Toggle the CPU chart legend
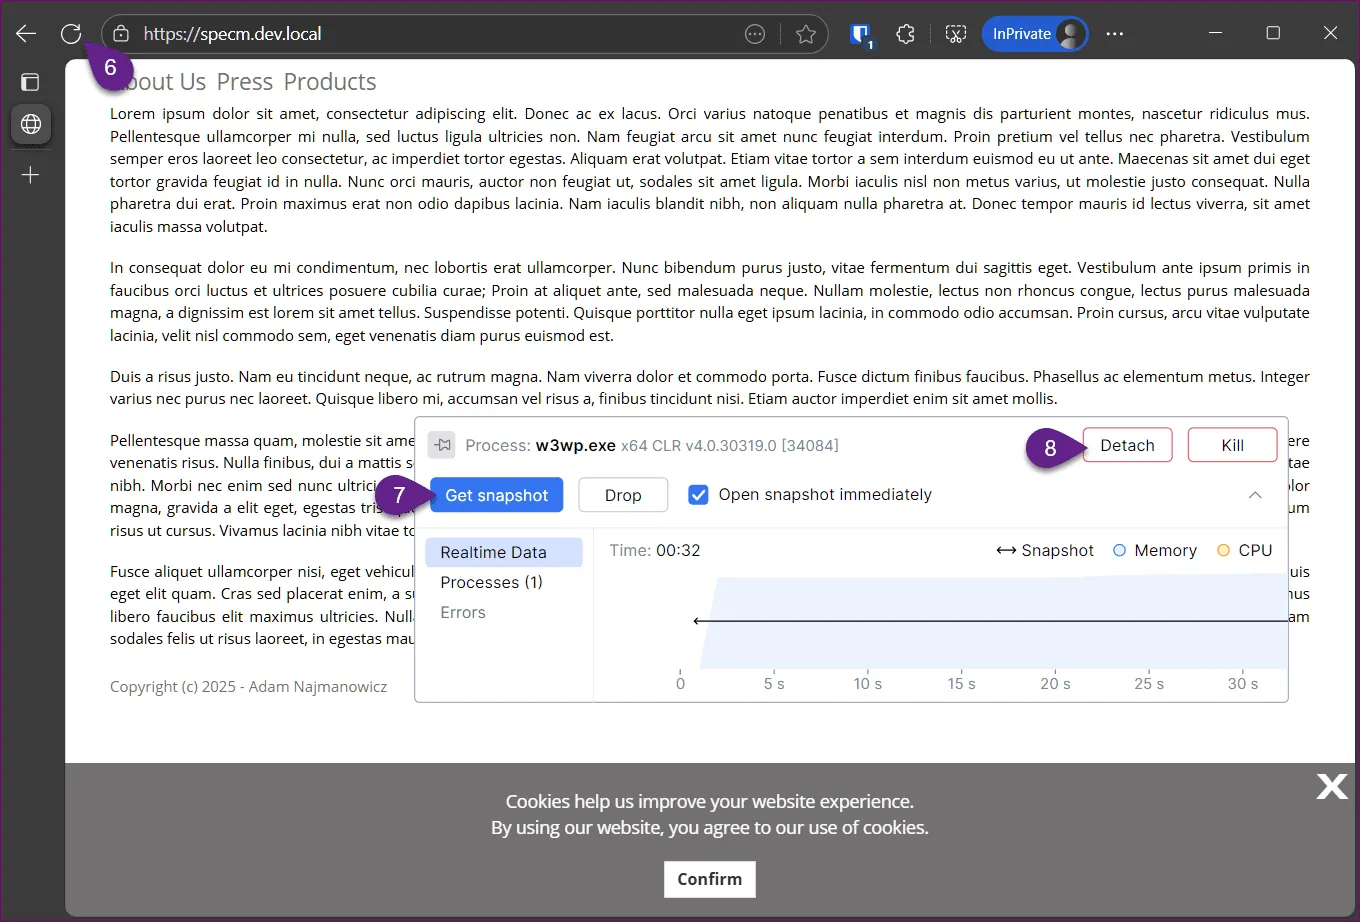This screenshot has width=1360, height=922. click(x=1244, y=551)
